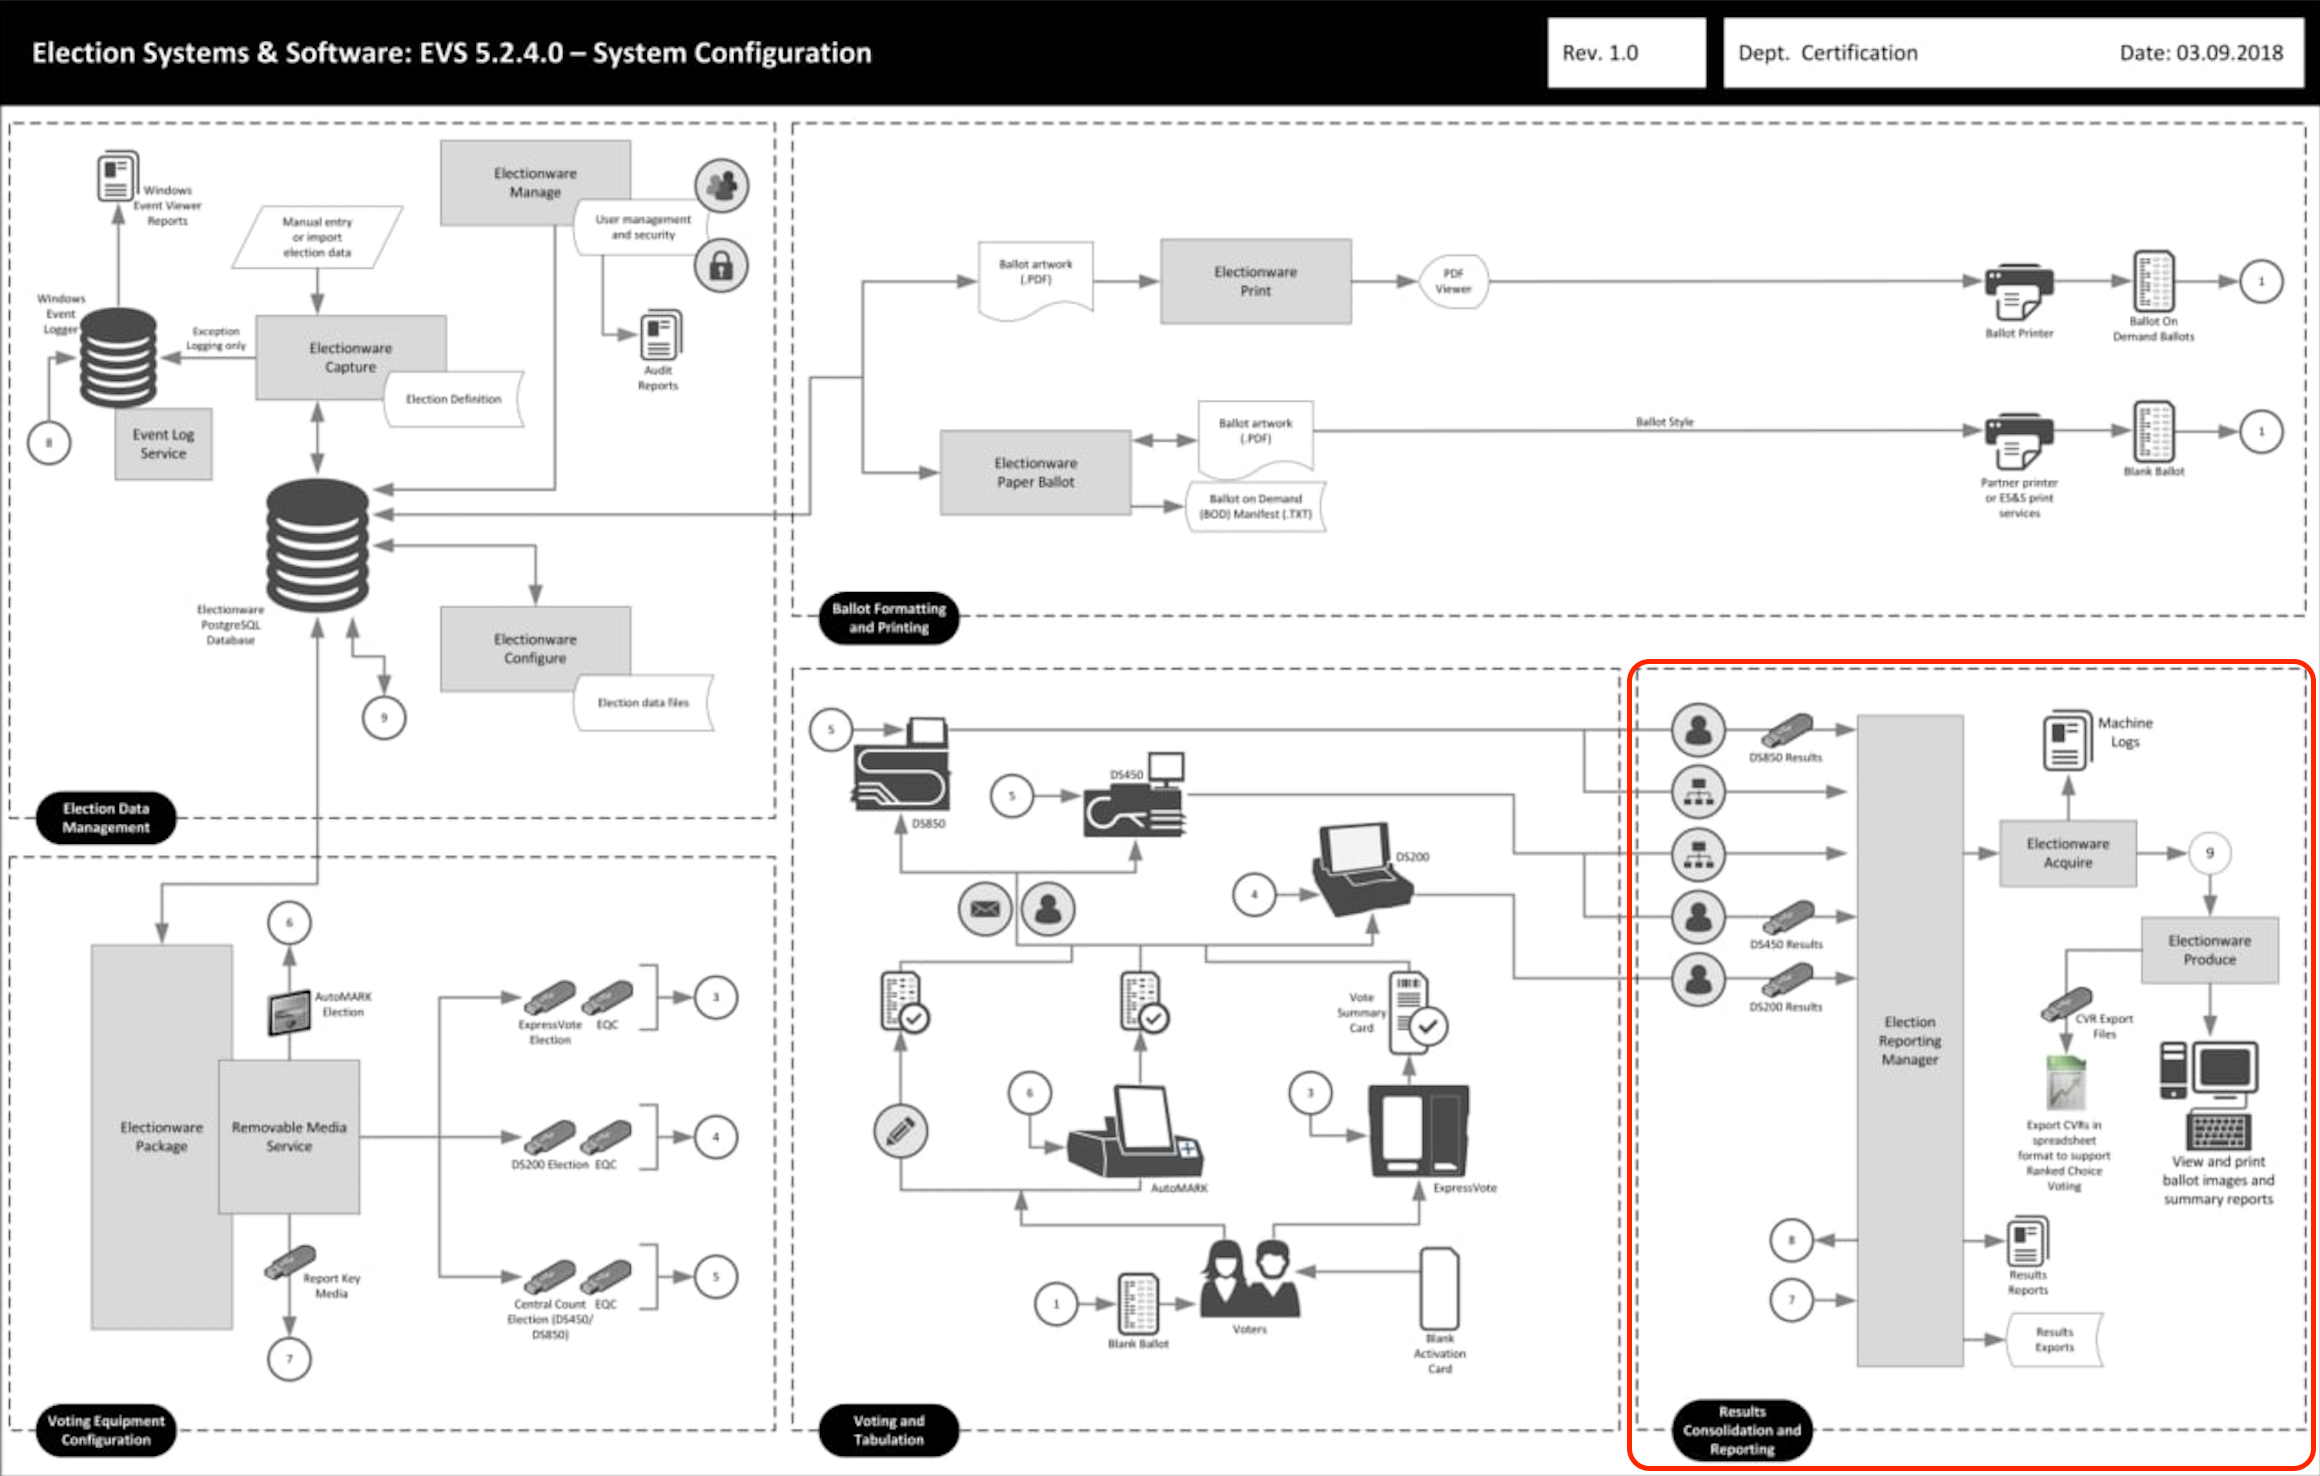Screen dimensions: 2320x1476
Task: Click the Voters people icon
Action: [x=1249, y=1279]
